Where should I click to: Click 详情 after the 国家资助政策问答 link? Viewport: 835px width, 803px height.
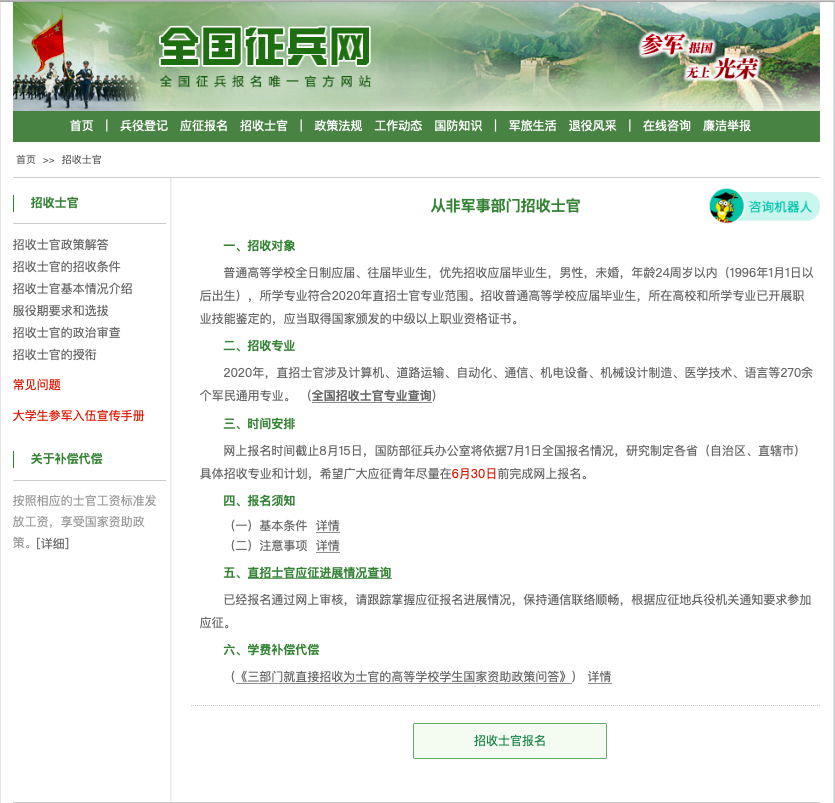coord(600,677)
